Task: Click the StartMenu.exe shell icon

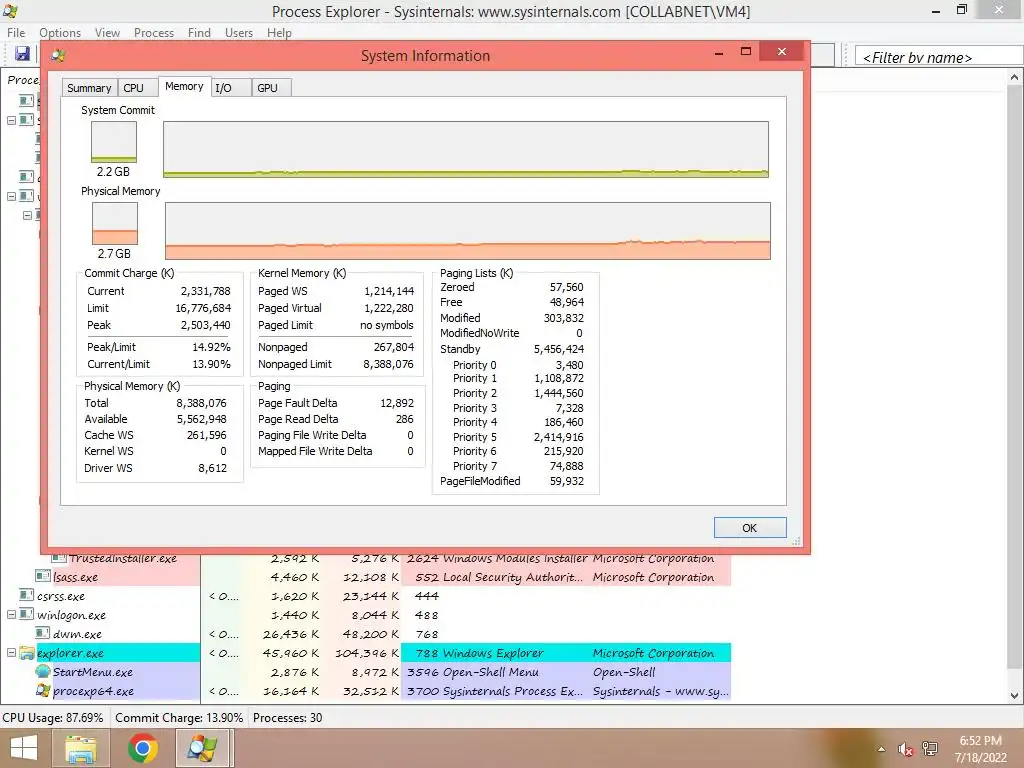Action: coord(43,672)
